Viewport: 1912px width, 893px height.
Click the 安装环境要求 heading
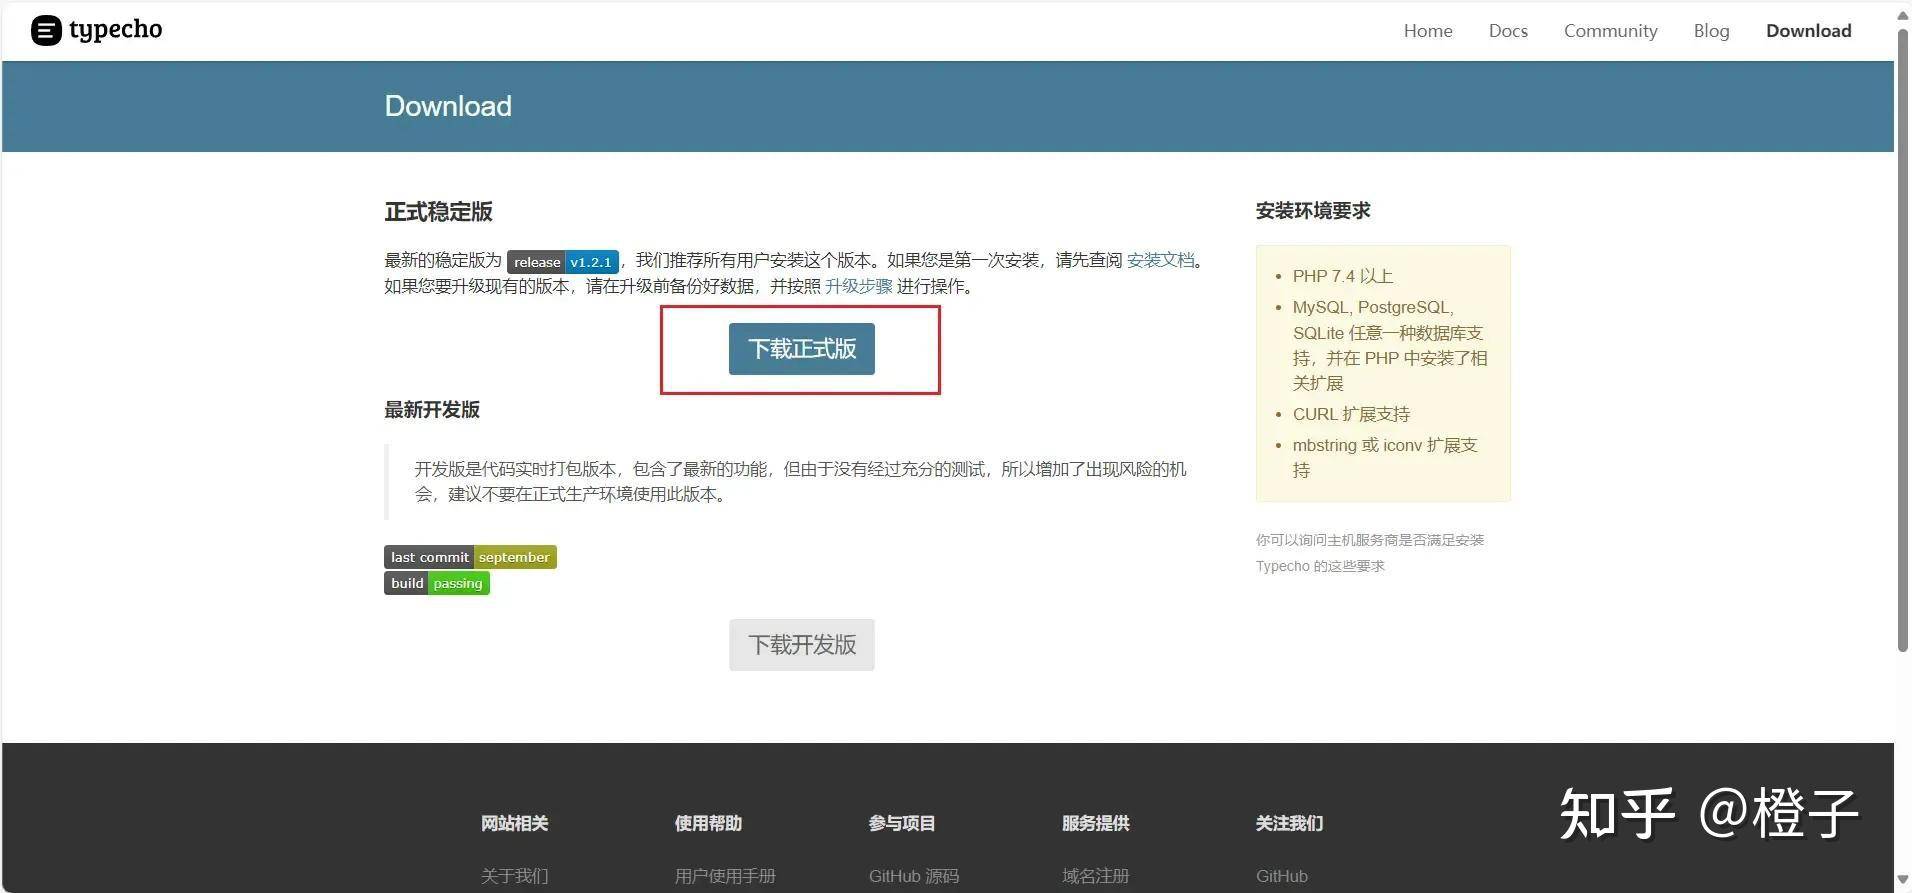click(x=1313, y=211)
